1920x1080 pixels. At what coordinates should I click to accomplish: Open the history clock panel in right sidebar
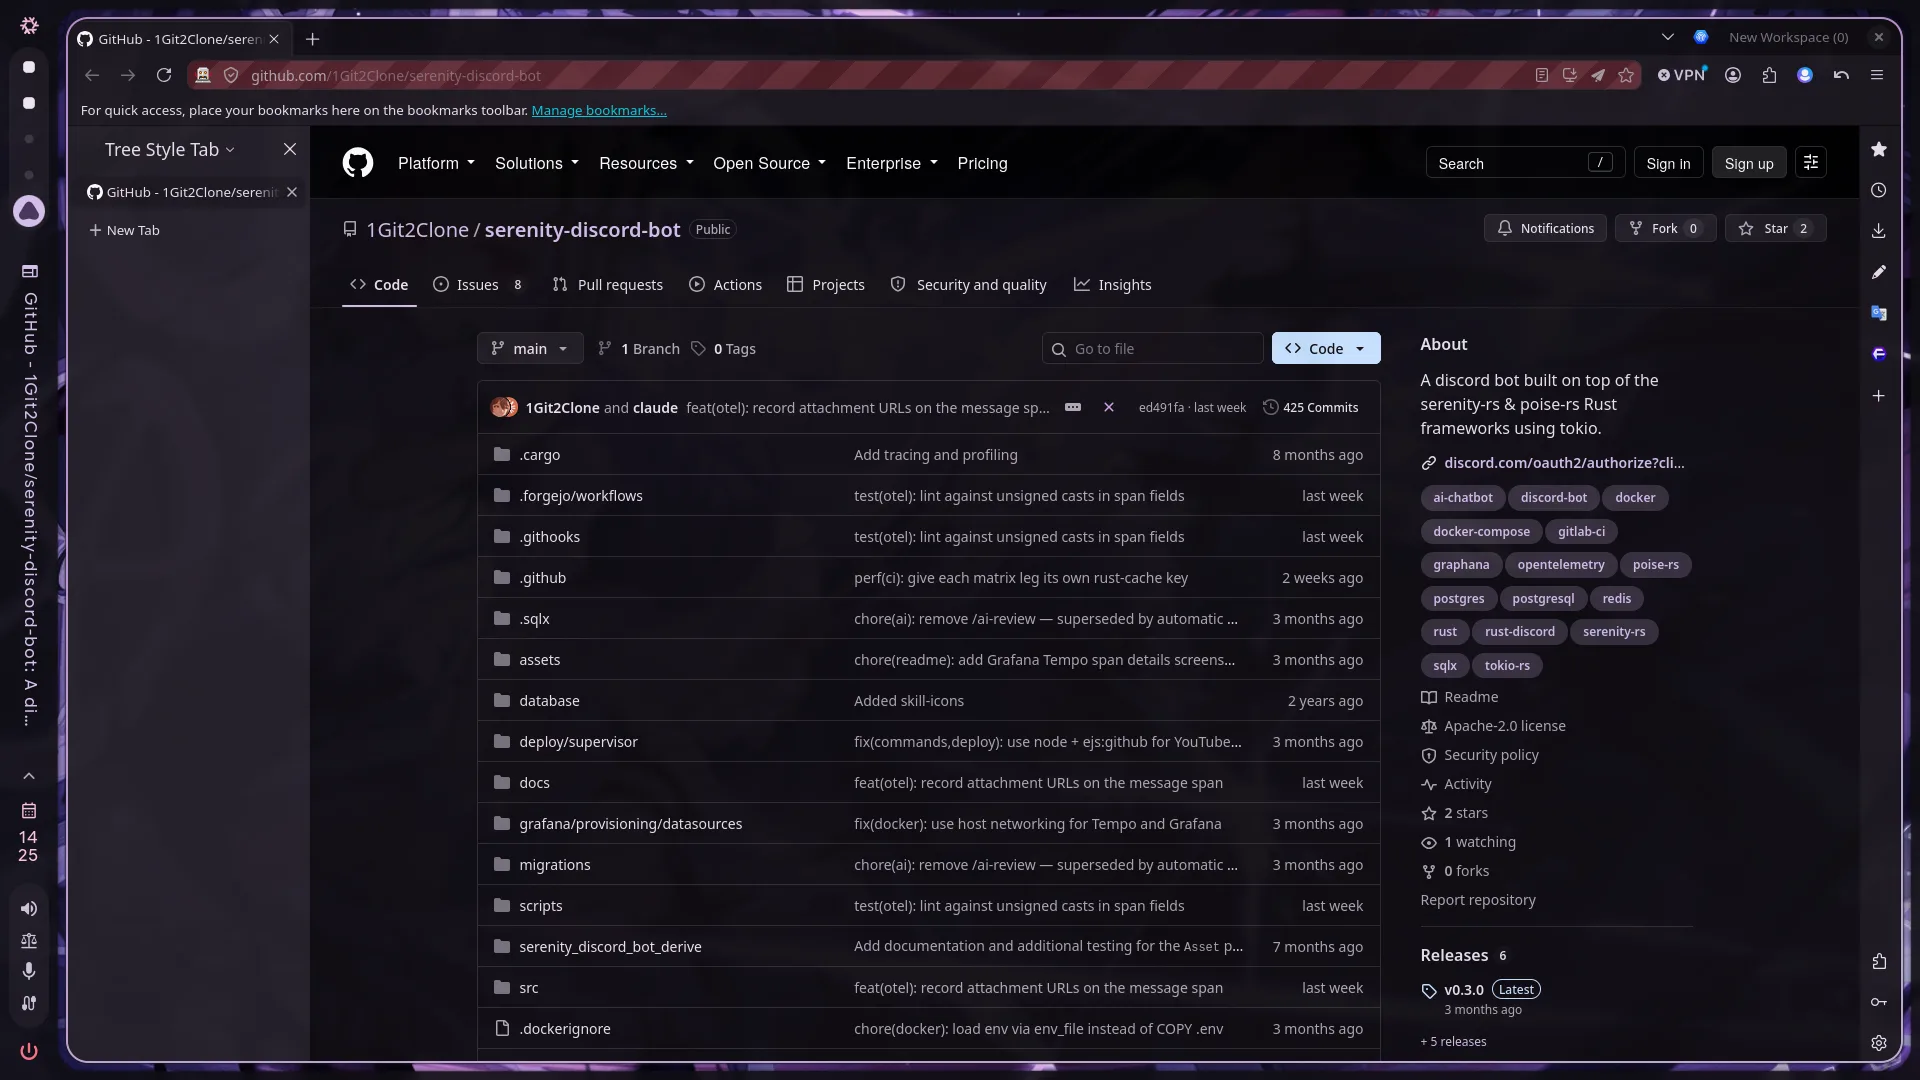1879,190
